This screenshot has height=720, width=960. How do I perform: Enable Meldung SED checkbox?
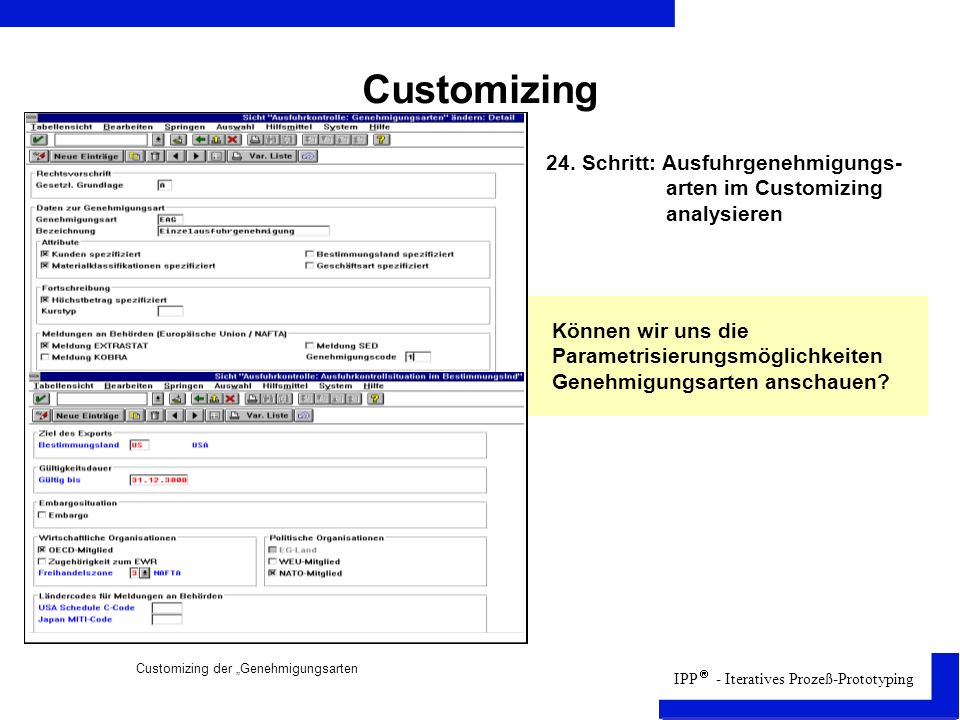[x=309, y=346]
